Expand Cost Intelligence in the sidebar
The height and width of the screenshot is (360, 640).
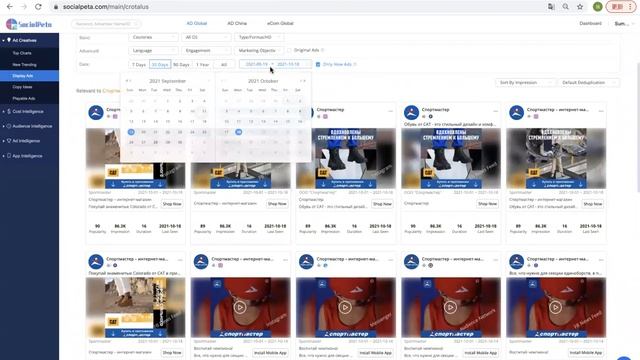(x=29, y=111)
